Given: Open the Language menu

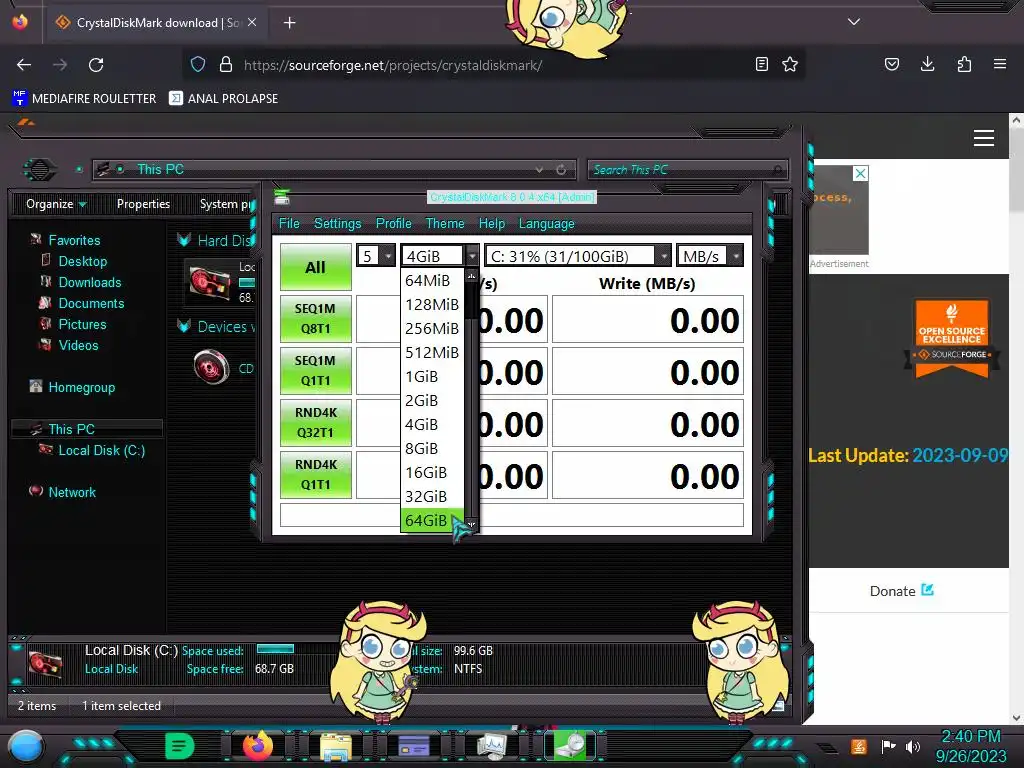Looking at the screenshot, I should (546, 223).
